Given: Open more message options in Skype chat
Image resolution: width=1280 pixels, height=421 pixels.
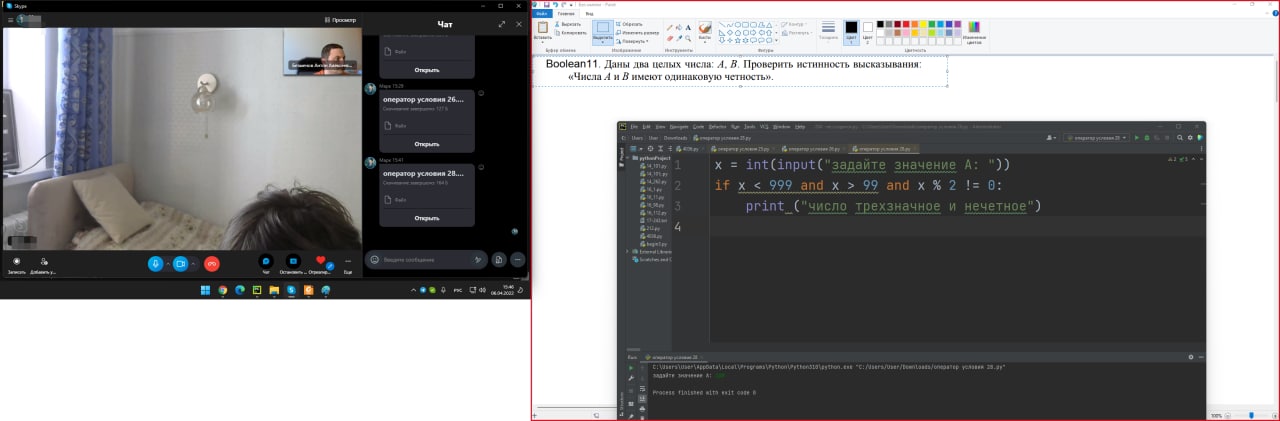Looking at the screenshot, I should [x=517, y=259].
